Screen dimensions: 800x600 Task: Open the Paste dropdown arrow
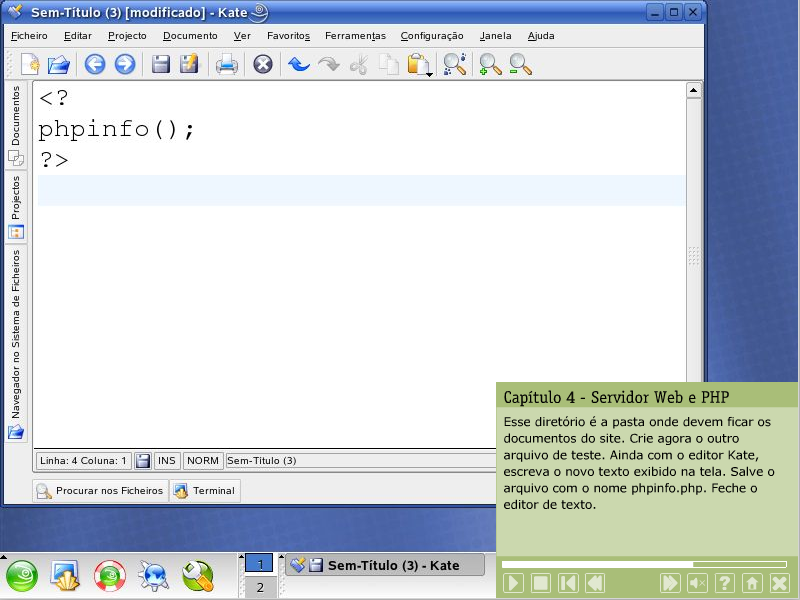[429, 74]
